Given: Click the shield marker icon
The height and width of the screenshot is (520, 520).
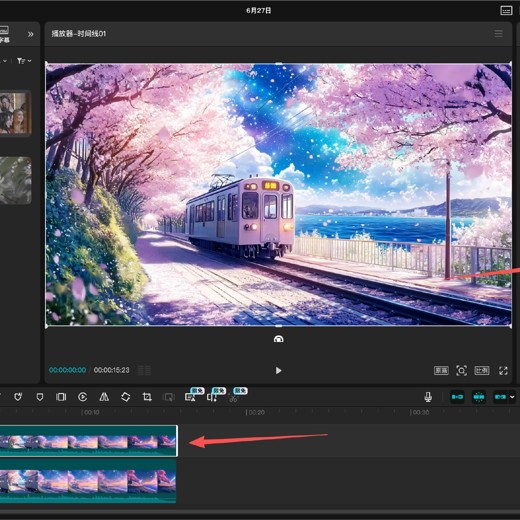Looking at the screenshot, I should click(x=40, y=397).
